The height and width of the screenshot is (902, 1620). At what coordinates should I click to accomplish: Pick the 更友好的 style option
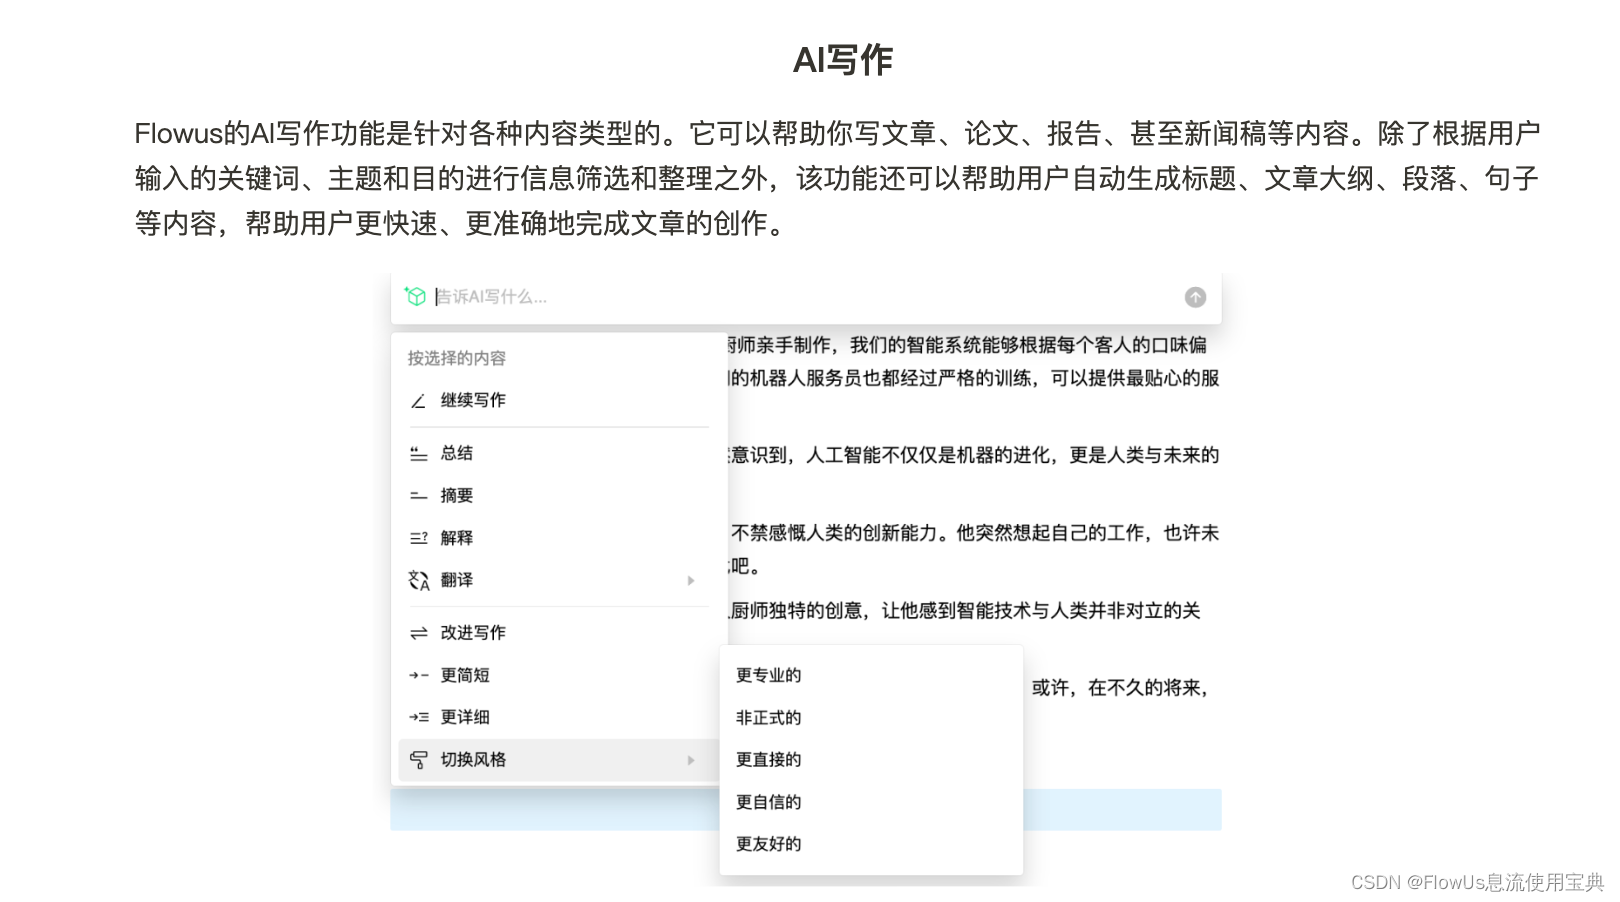(871, 843)
